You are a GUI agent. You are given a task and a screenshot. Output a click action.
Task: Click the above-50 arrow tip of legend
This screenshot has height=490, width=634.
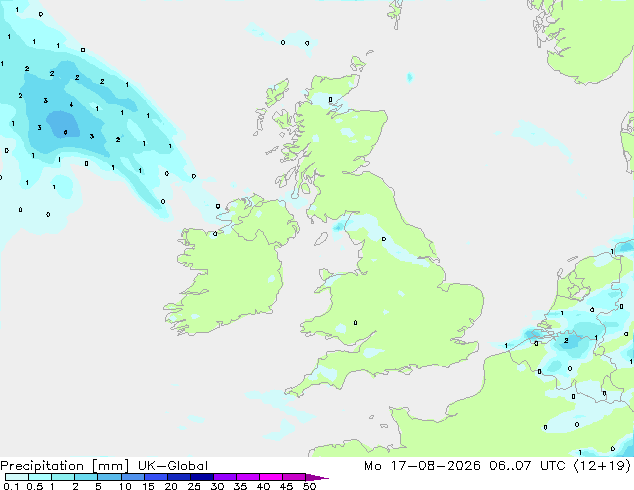[x=317, y=477]
